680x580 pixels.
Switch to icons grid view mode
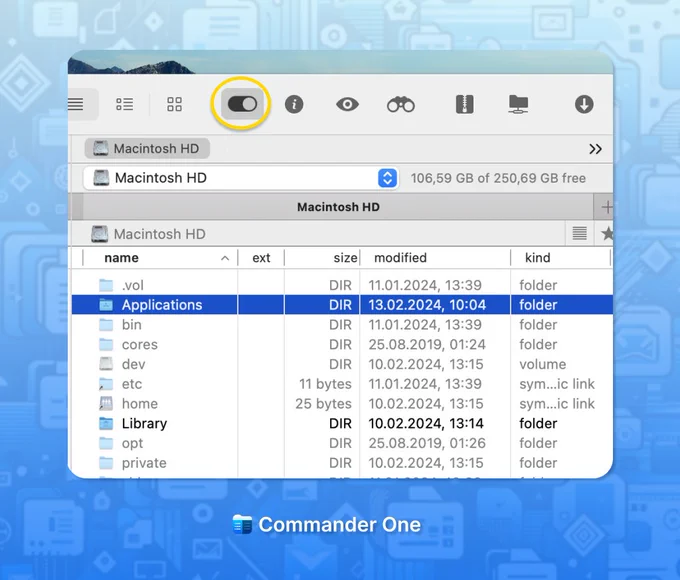click(174, 104)
